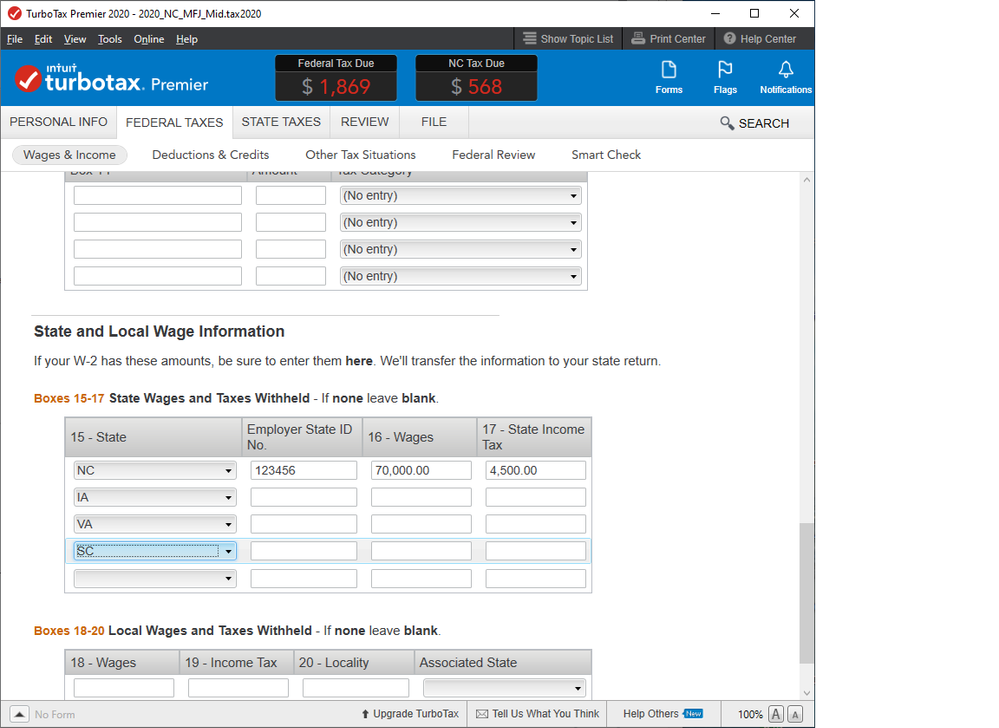Screen dimensions: 999x728
Task: Click the Search magnifier icon
Action: pos(726,123)
